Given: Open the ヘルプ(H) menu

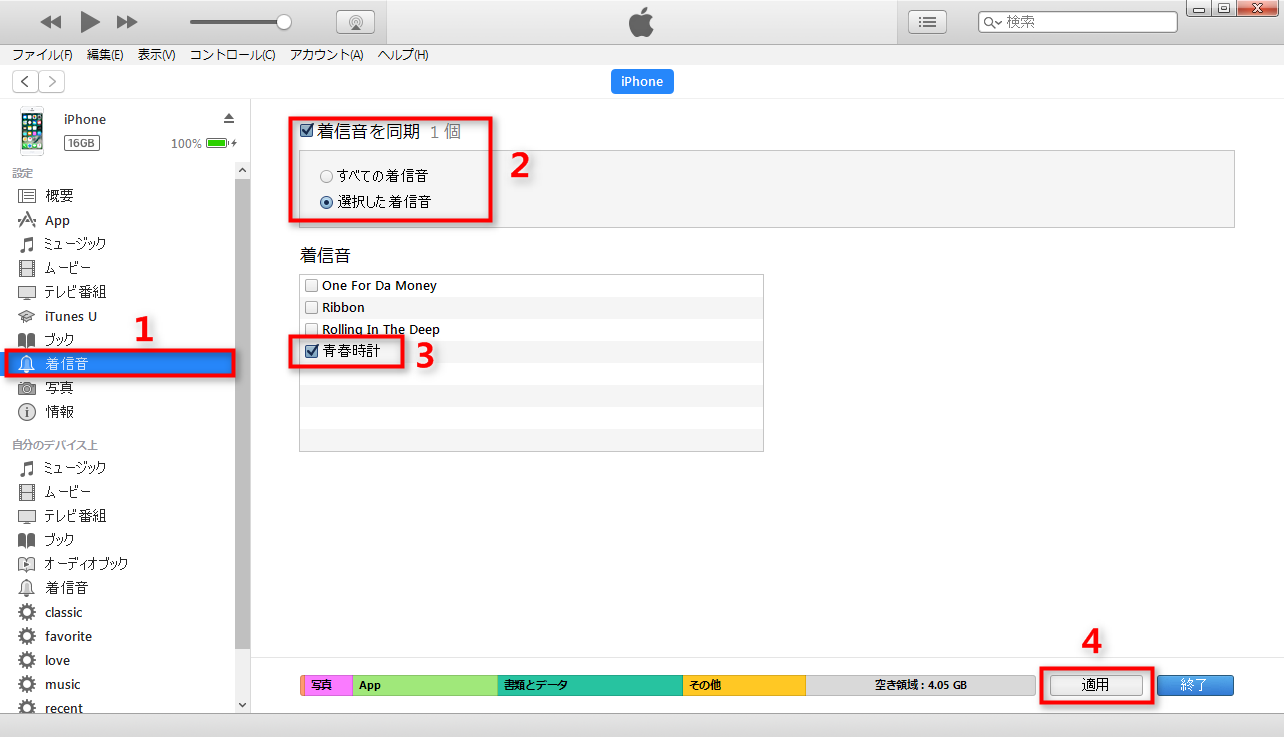Looking at the screenshot, I should coord(403,55).
